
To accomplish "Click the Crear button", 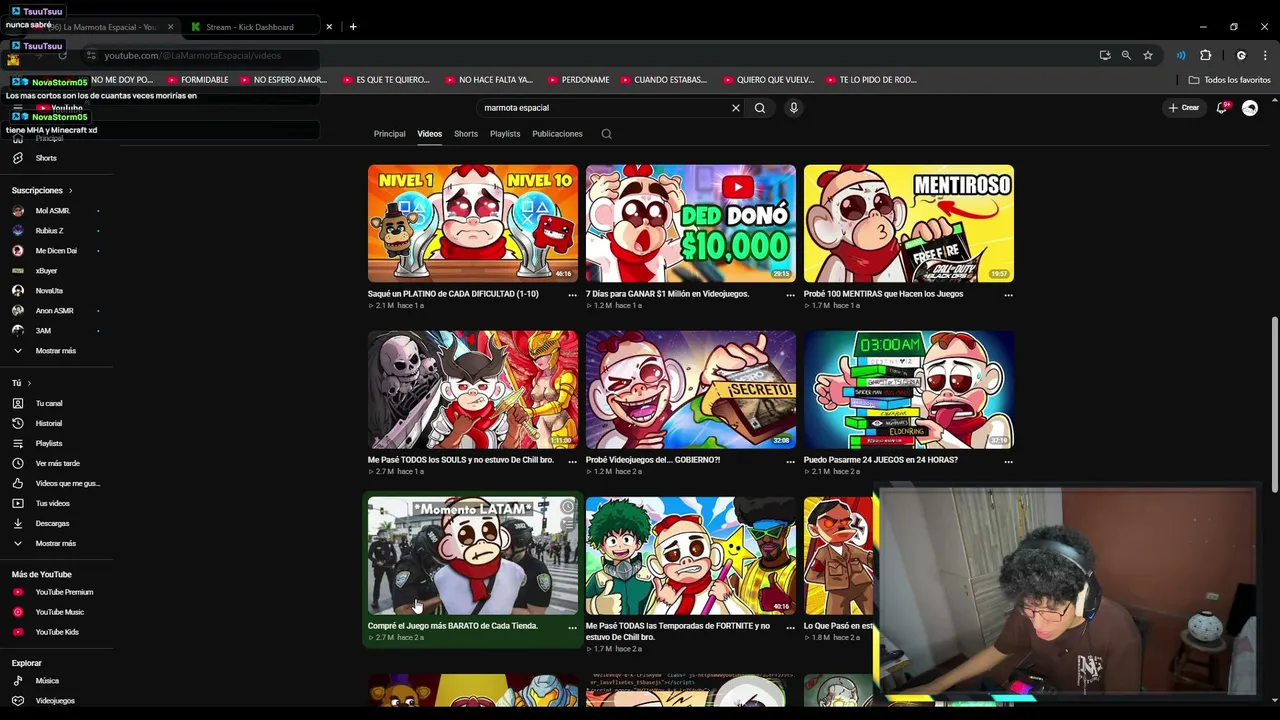I will coord(1184,108).
